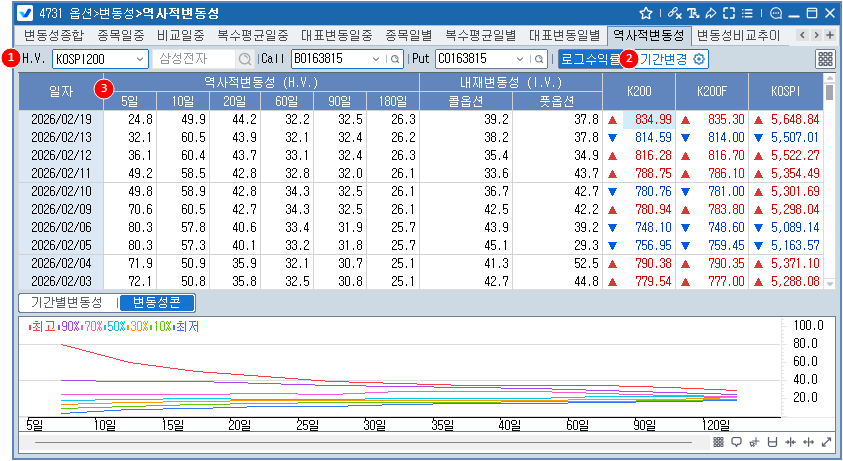Click the fullscreen capture icon in title bar
This screenshot has height=461, width=843.
click(728, 14)
